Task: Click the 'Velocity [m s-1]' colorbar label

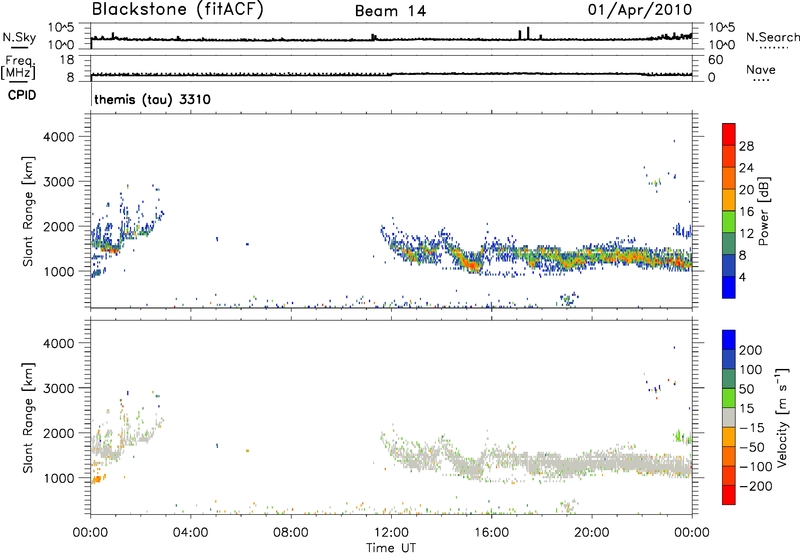Action: pos(783,417)
